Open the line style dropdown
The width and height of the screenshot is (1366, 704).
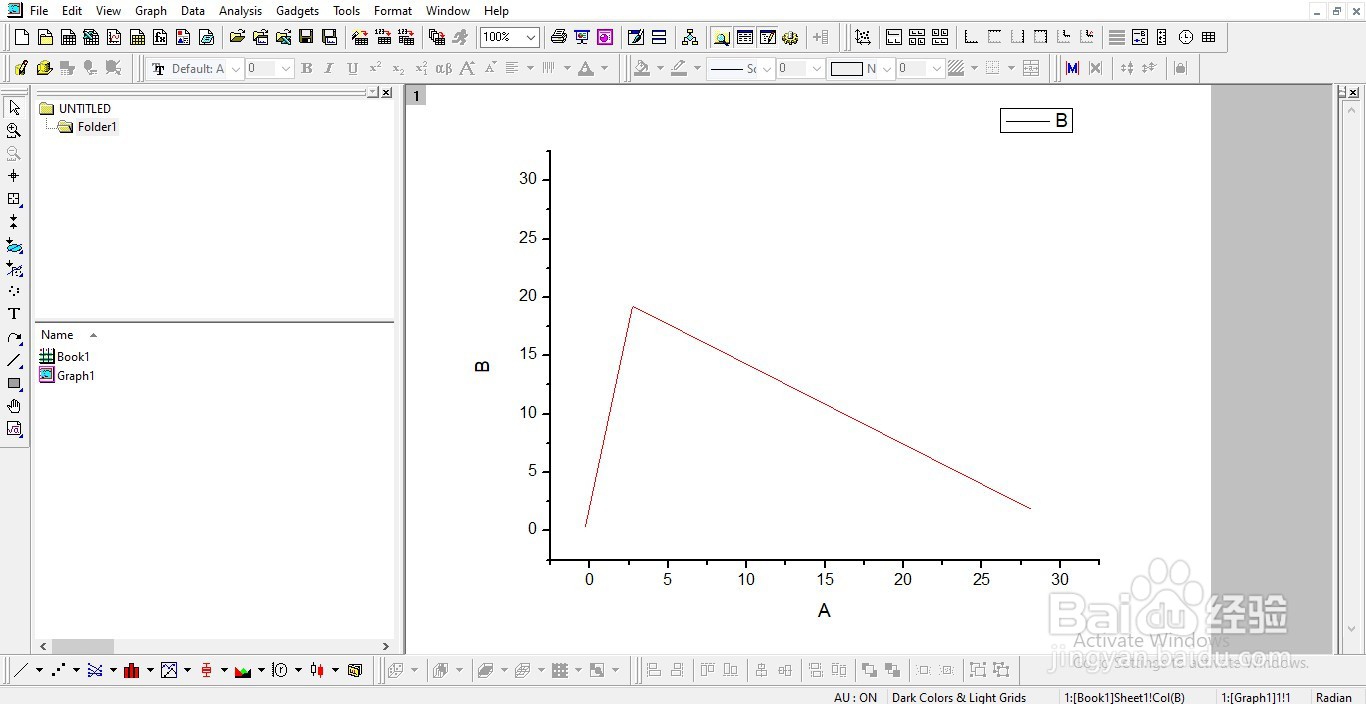(x=767, y=68)
